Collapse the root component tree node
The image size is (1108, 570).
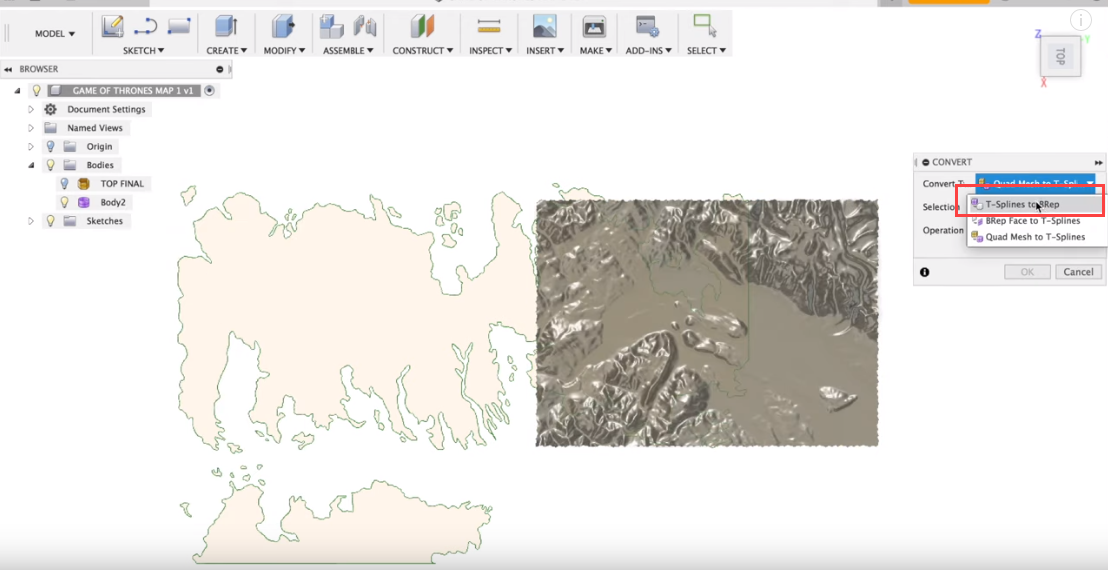[17, 90]
